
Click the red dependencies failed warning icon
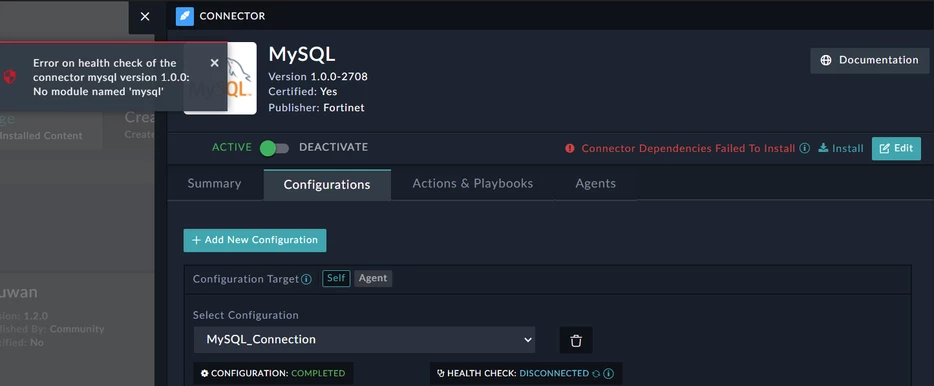pyautogui.click(x=570, y=148)
